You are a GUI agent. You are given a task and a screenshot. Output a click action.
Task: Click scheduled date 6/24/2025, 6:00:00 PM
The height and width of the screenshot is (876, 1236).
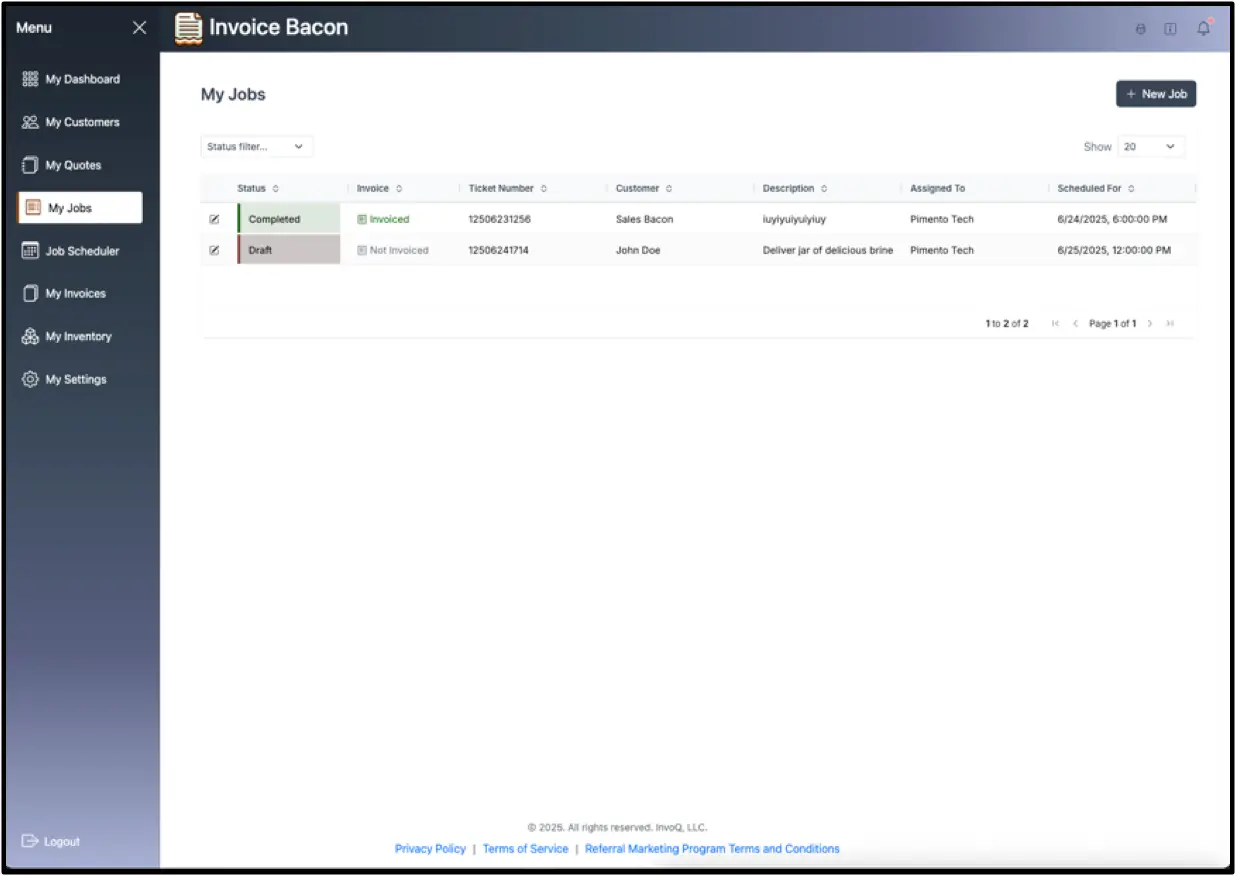[1112, 219]
